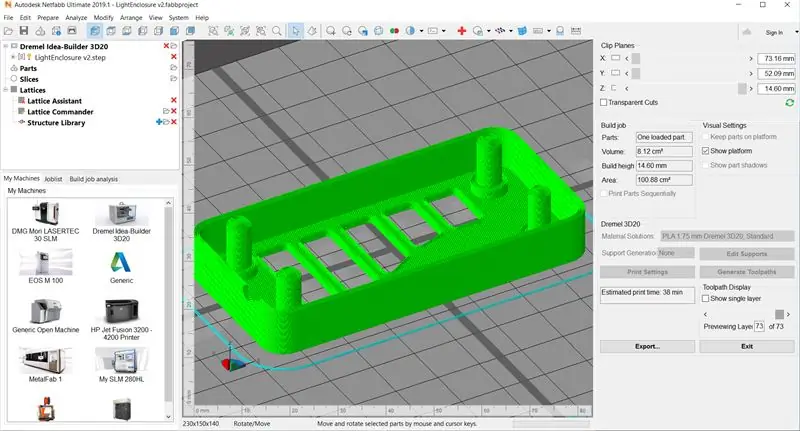Click the right arrow of X clip plane

click(751, 59)
